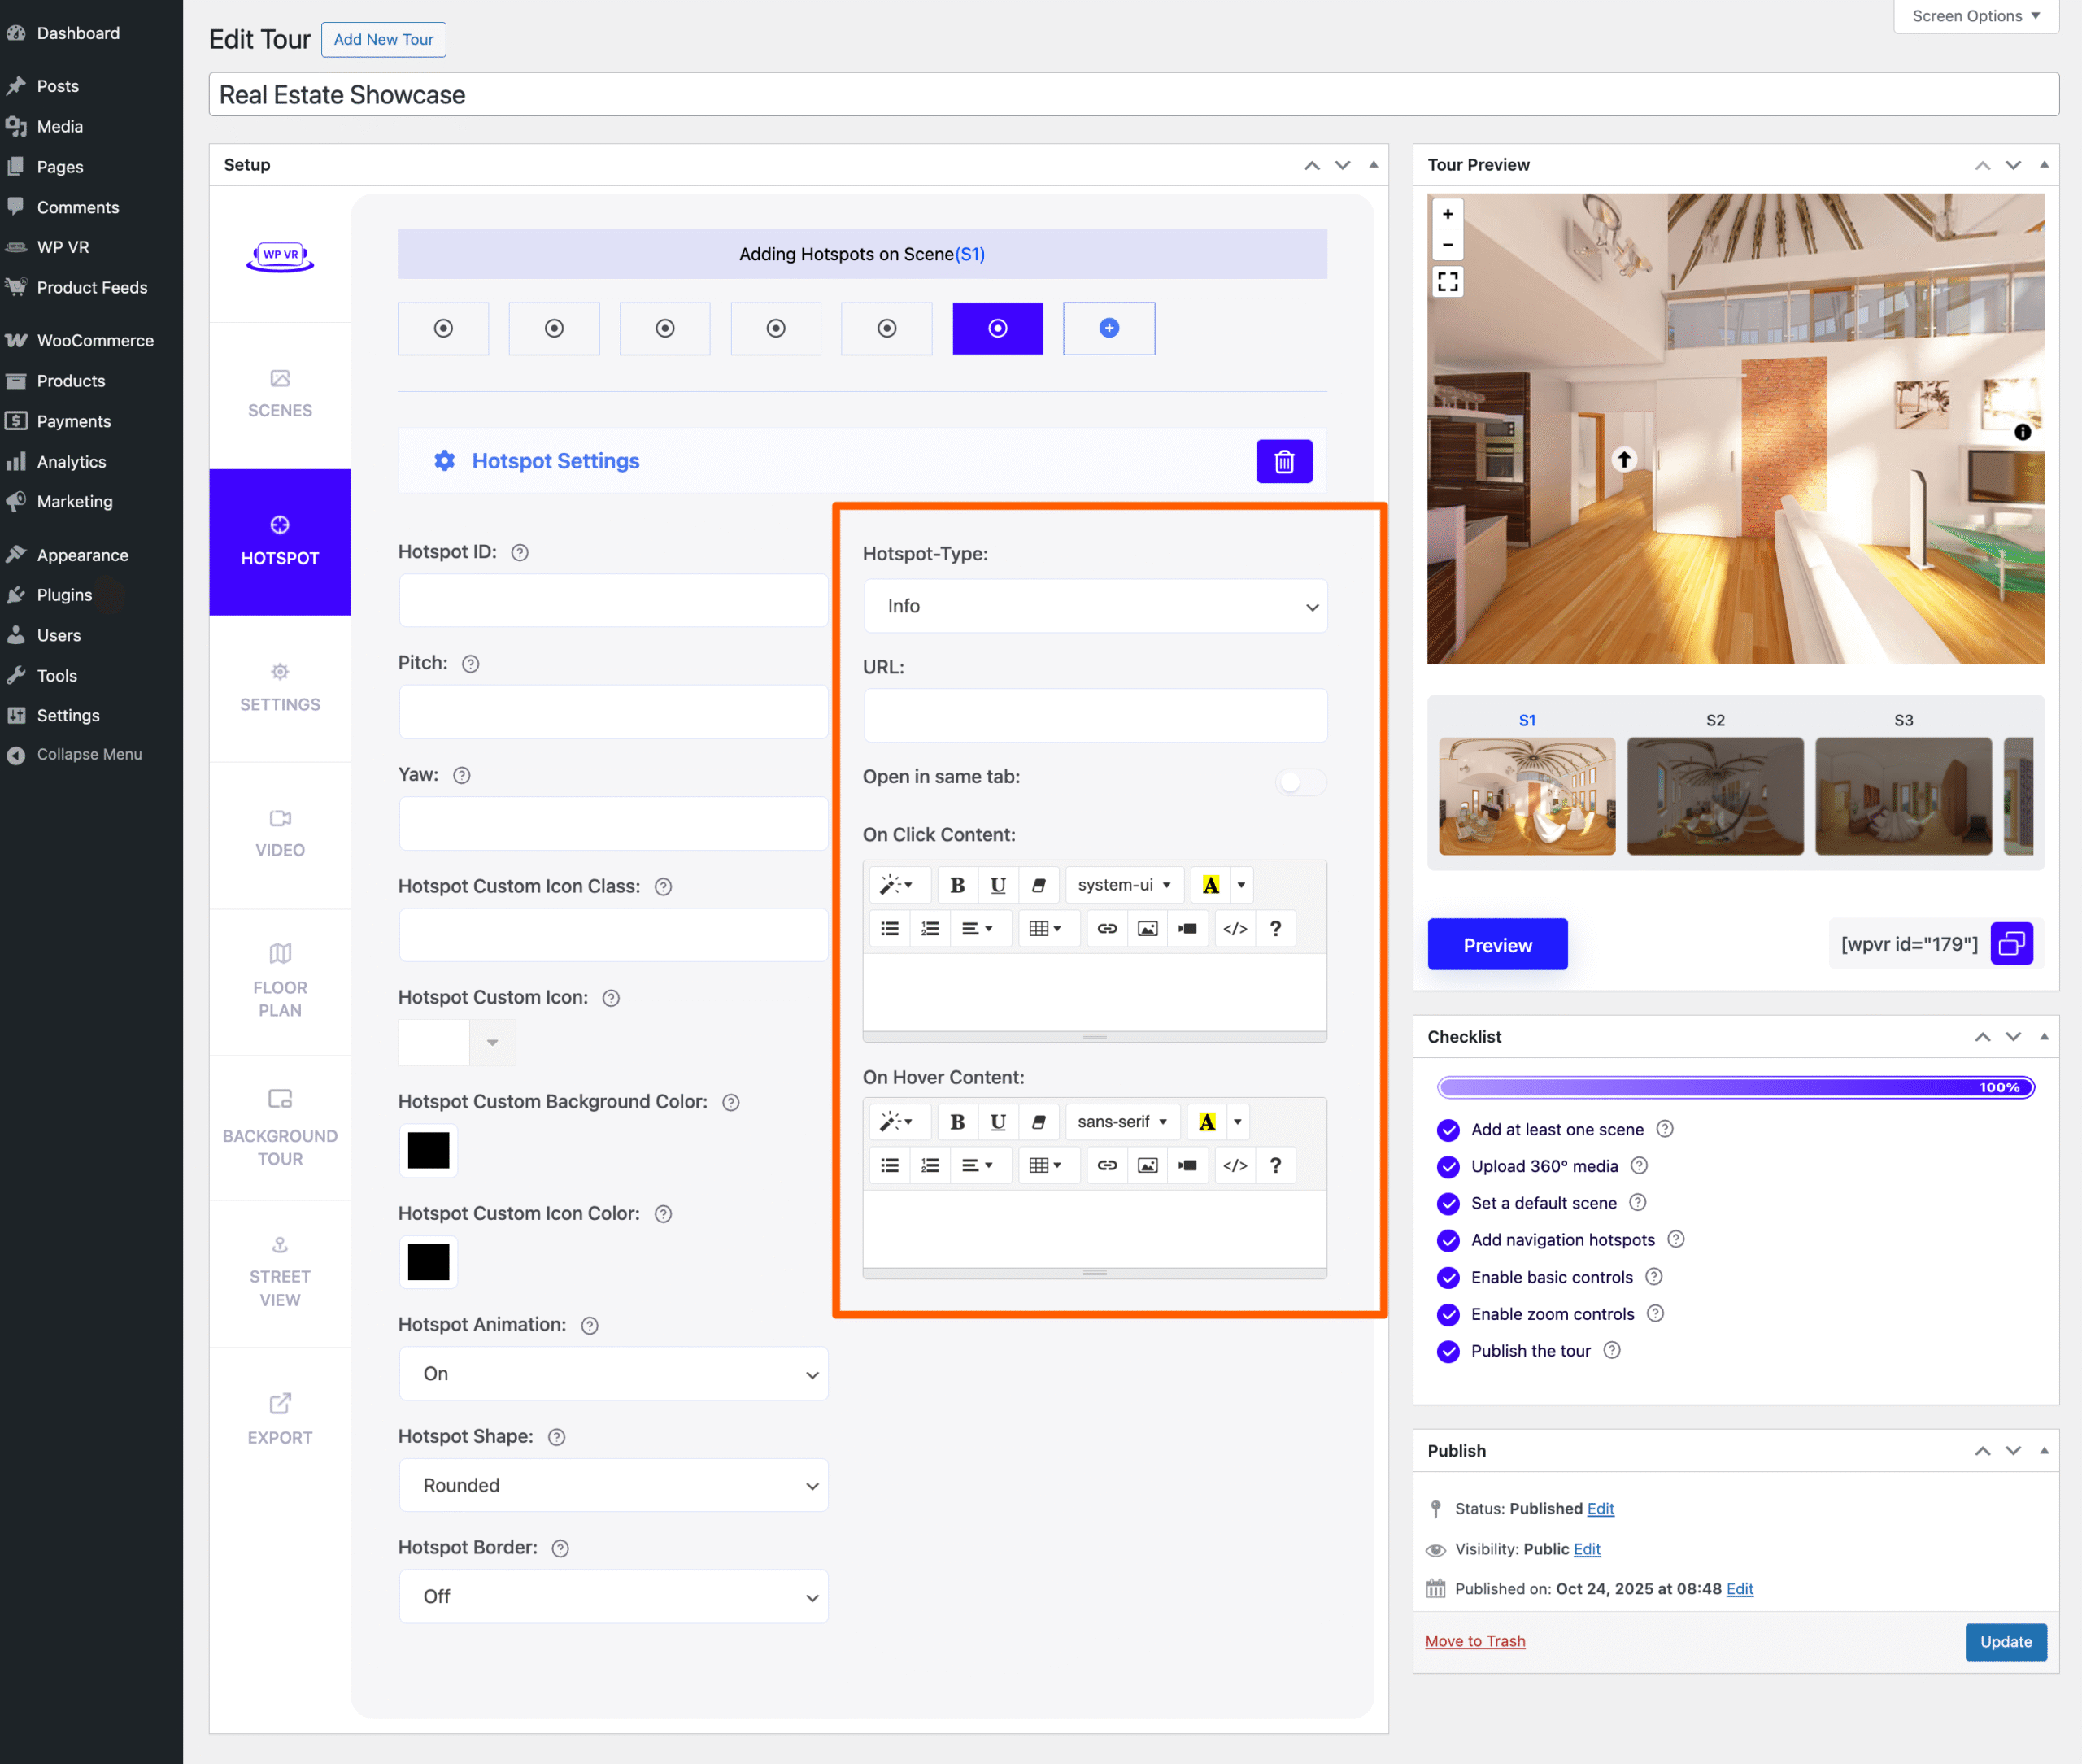Switch to the SCENES tab

(x=280, y=394)
